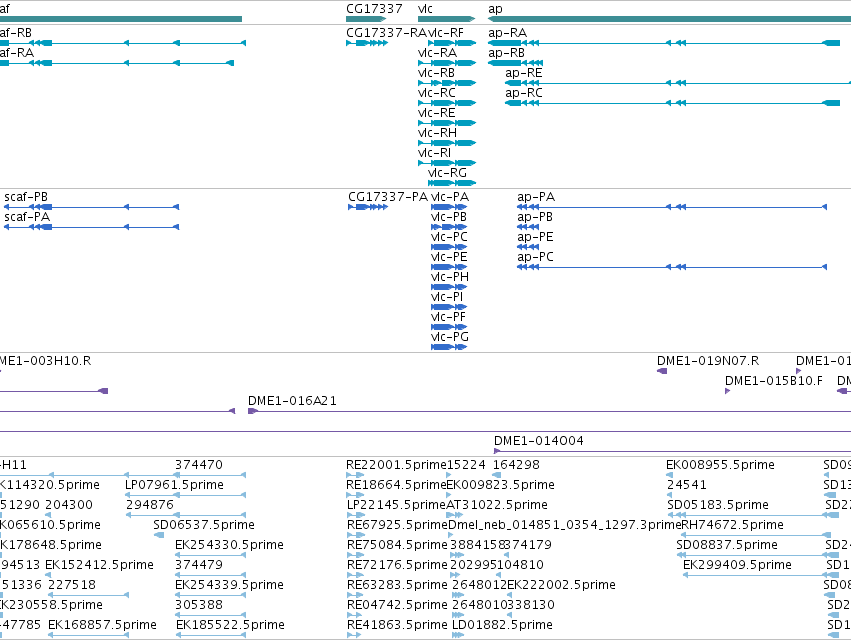Screen dimensions: 851x640
Task: Select the vlc-RH transcript label
Action: (437, 133)
